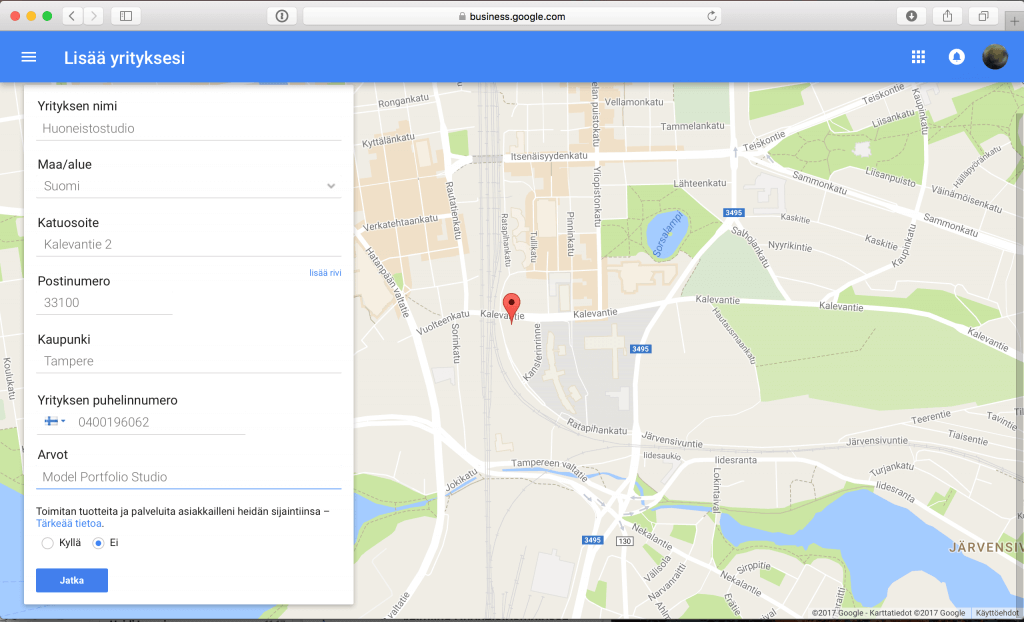The height and width of the screenshot is (622, 1024).
Task: Select the Ei radio button
Action: pos(98,543)
